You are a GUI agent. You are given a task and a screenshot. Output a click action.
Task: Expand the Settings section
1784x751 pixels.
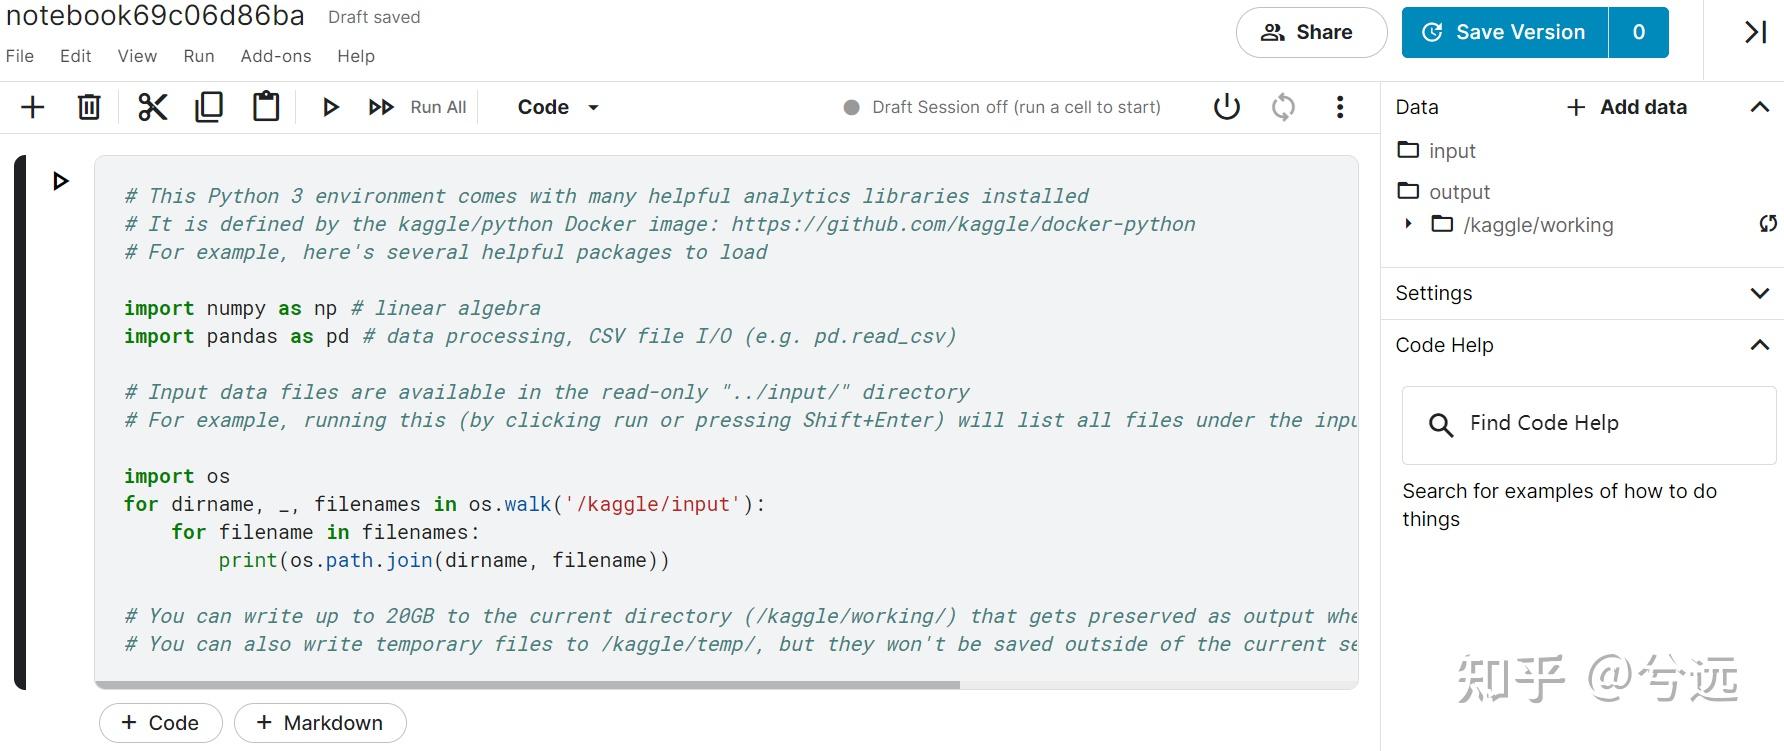[x=1760, y=293]
